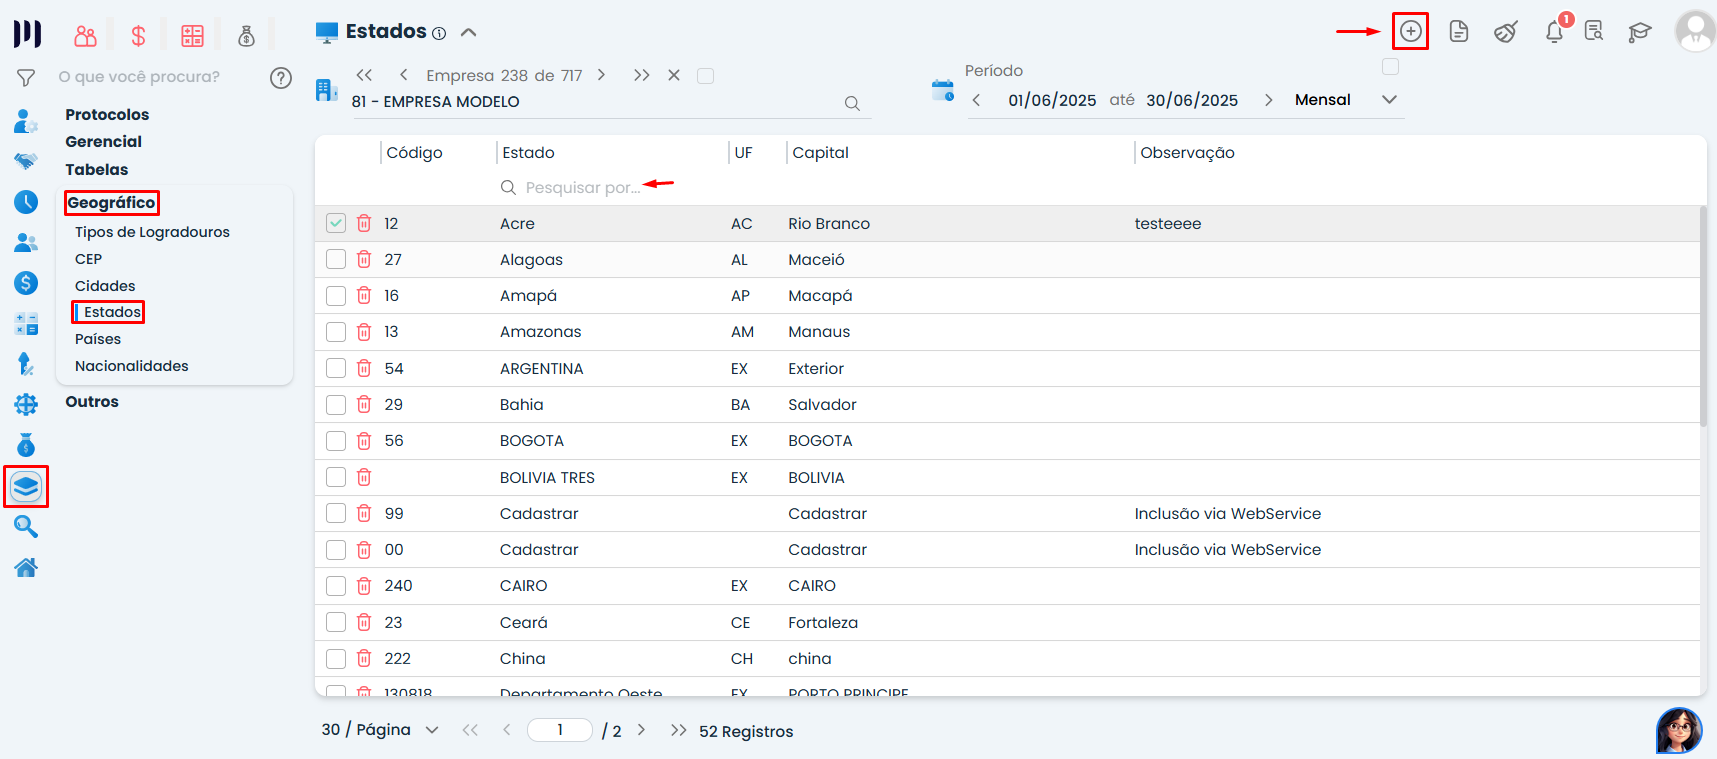Expand the 30 per page dropdown
The width and height of the screenshot is (1717, 759).
click(x=432, y=730)
